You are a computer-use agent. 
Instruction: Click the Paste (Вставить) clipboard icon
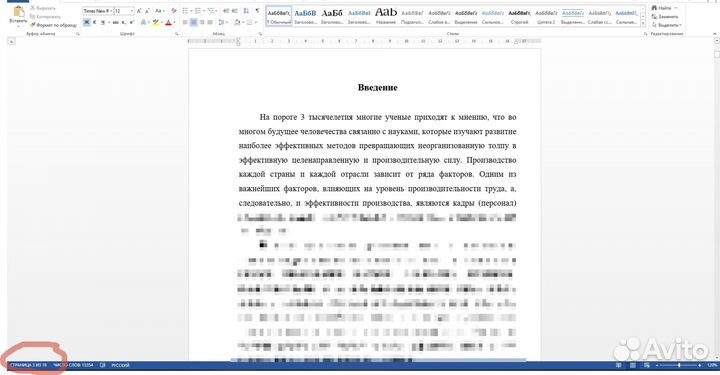point(18,12)
